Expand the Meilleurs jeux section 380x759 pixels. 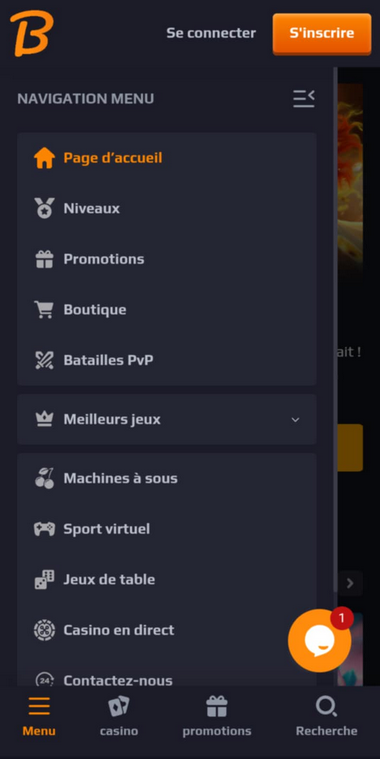tap(167, 419)
